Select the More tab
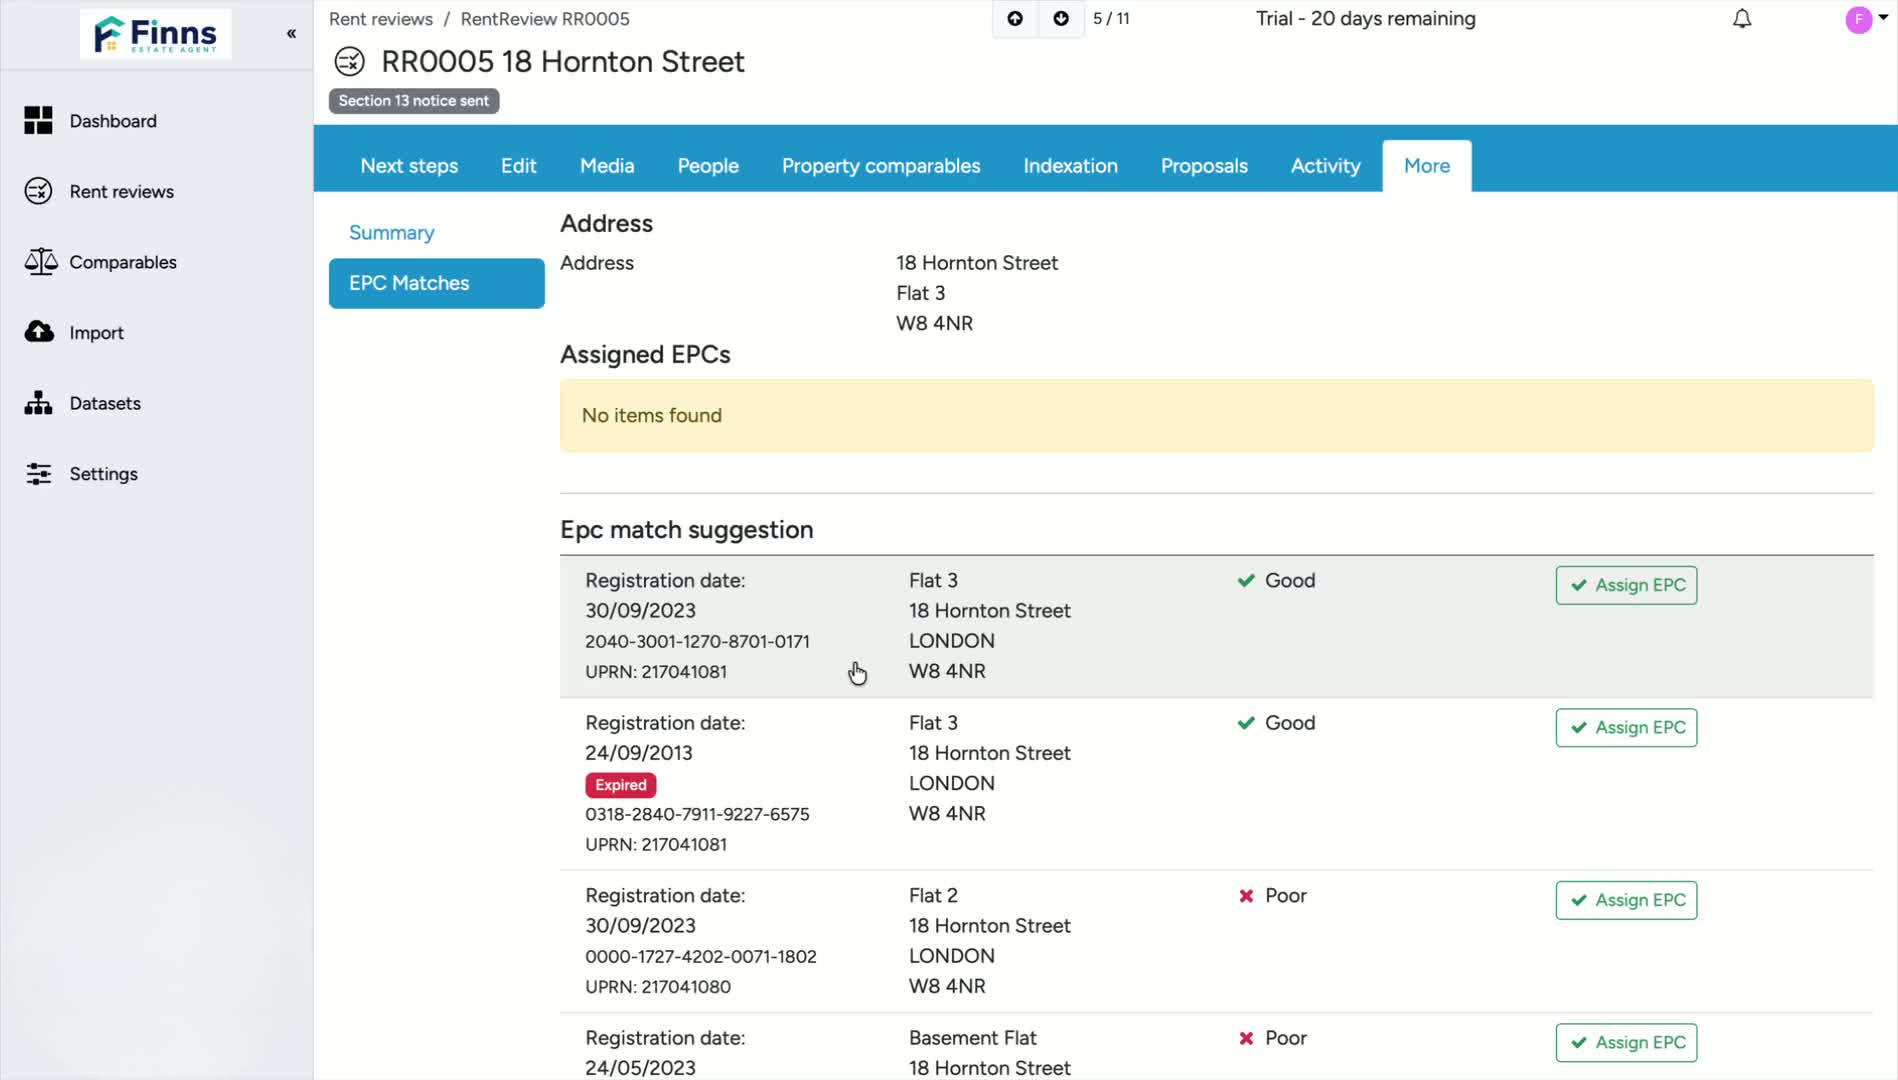The width and height of the screenshot is (1898, 1080). 1427,166
